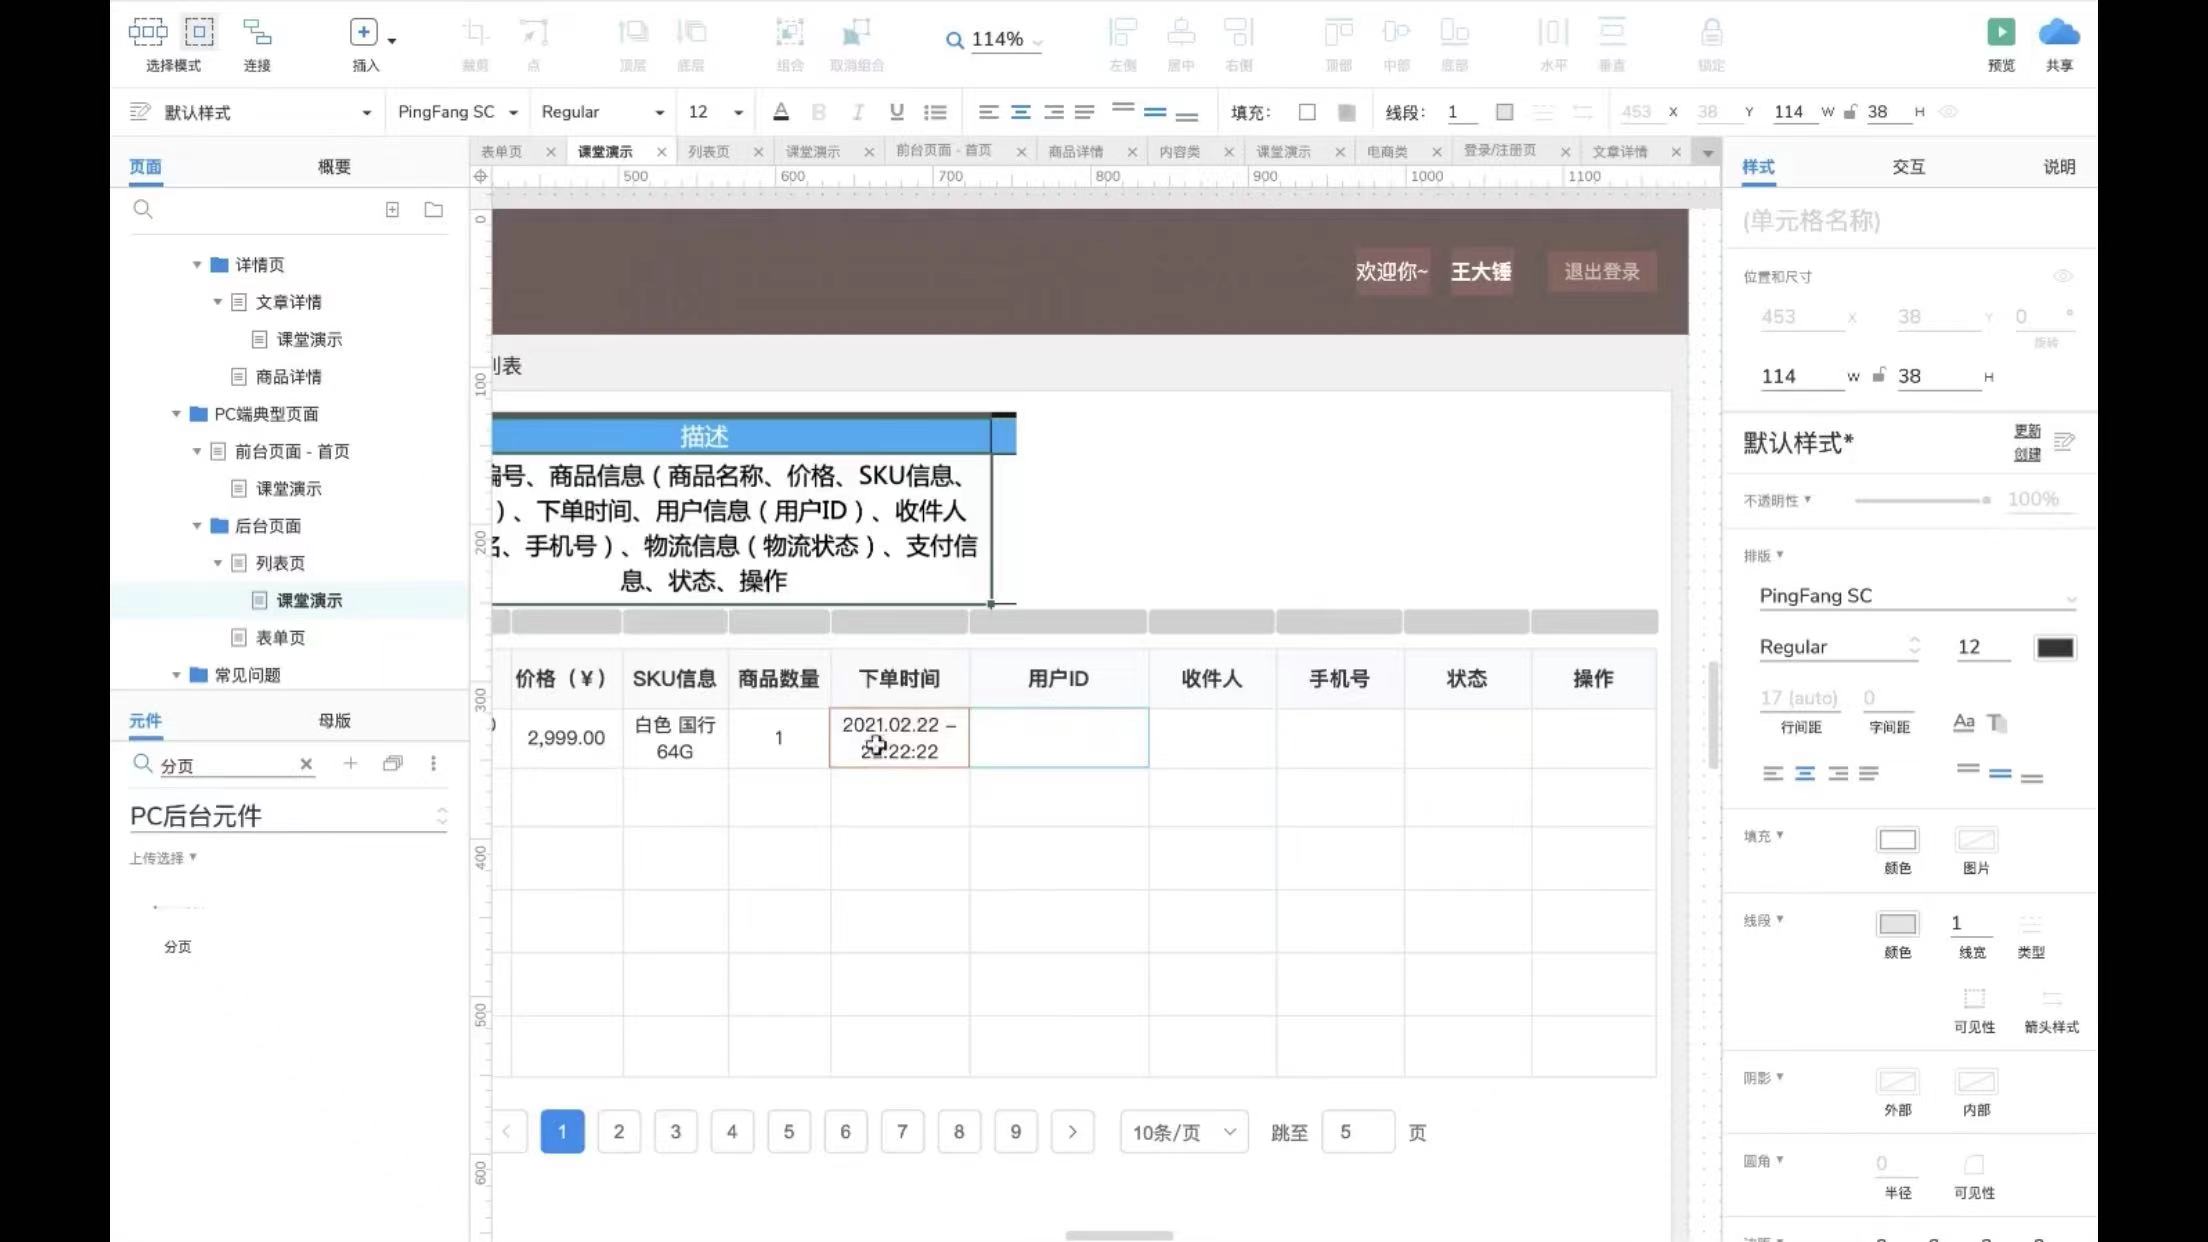Switch to the 交互 tab

(x=1908, y=167)
